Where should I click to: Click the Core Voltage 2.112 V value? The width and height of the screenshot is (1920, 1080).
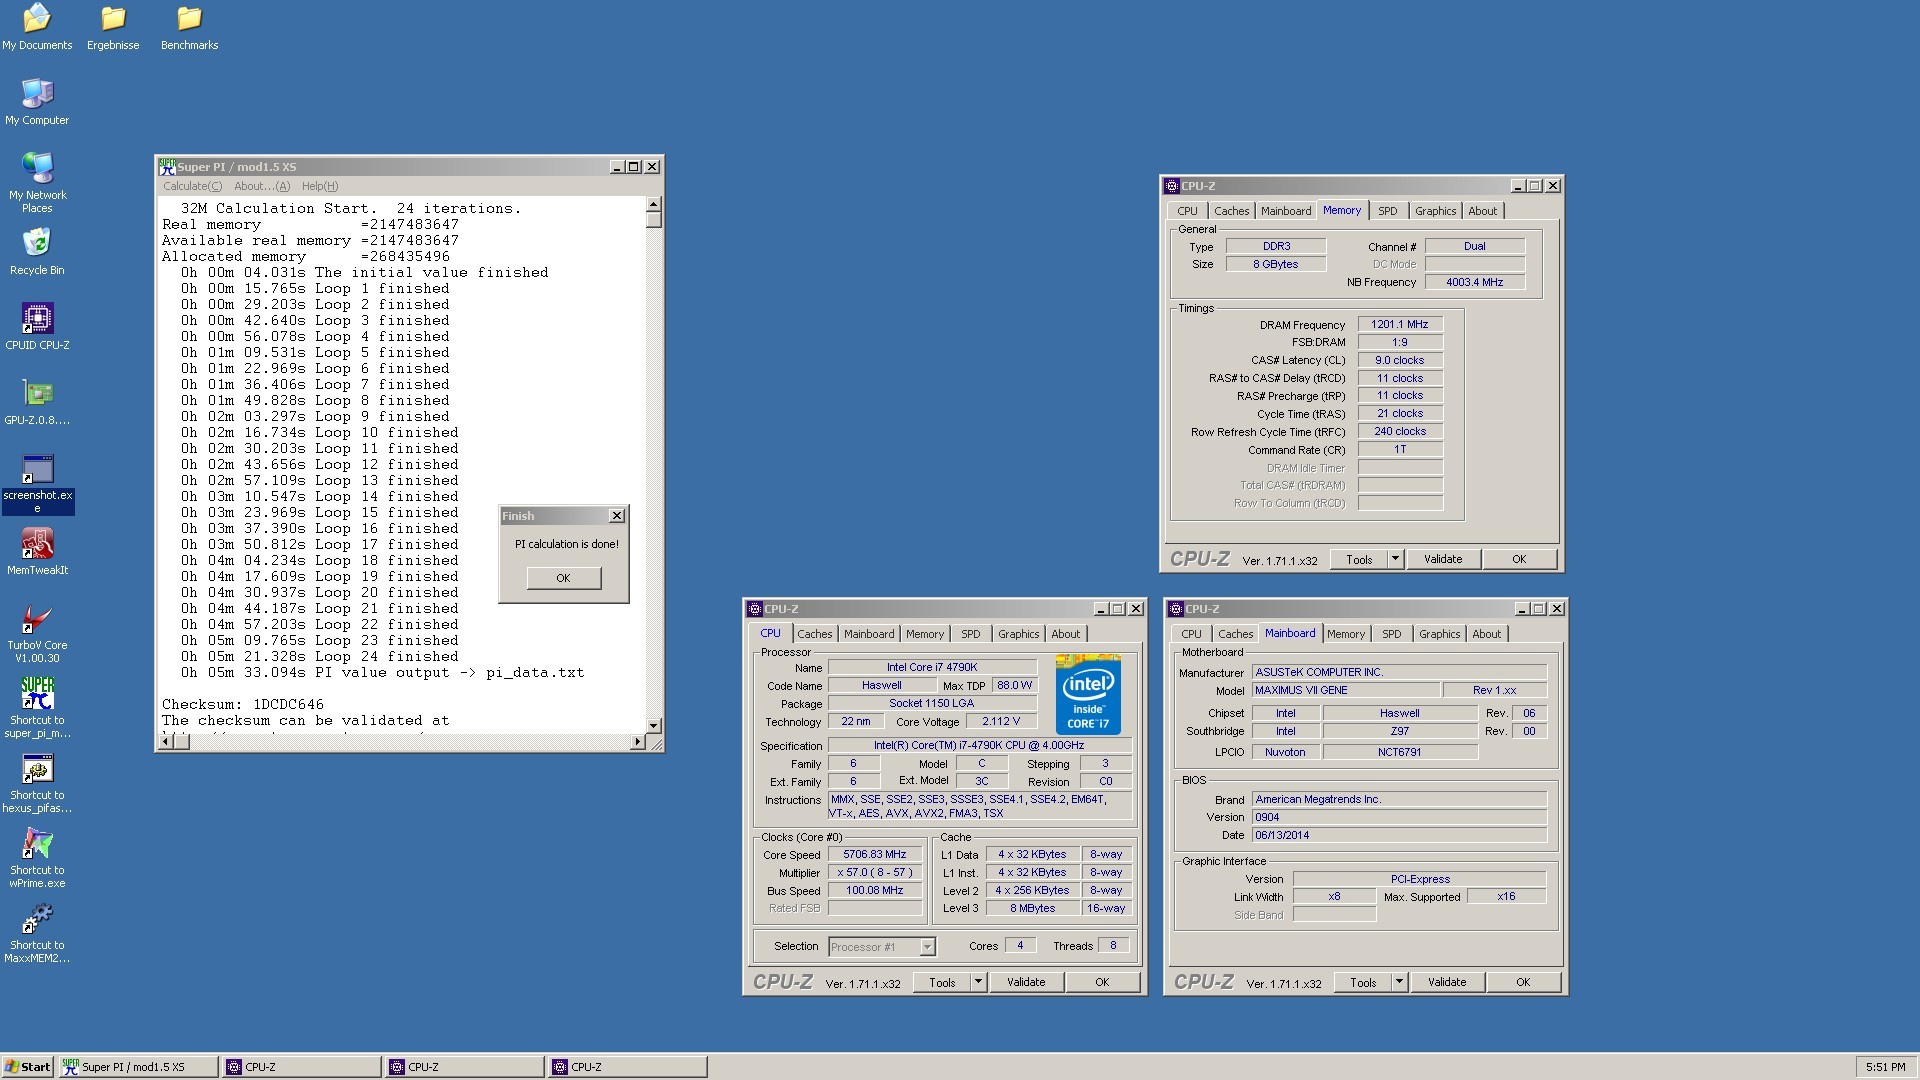point(1001,721)
